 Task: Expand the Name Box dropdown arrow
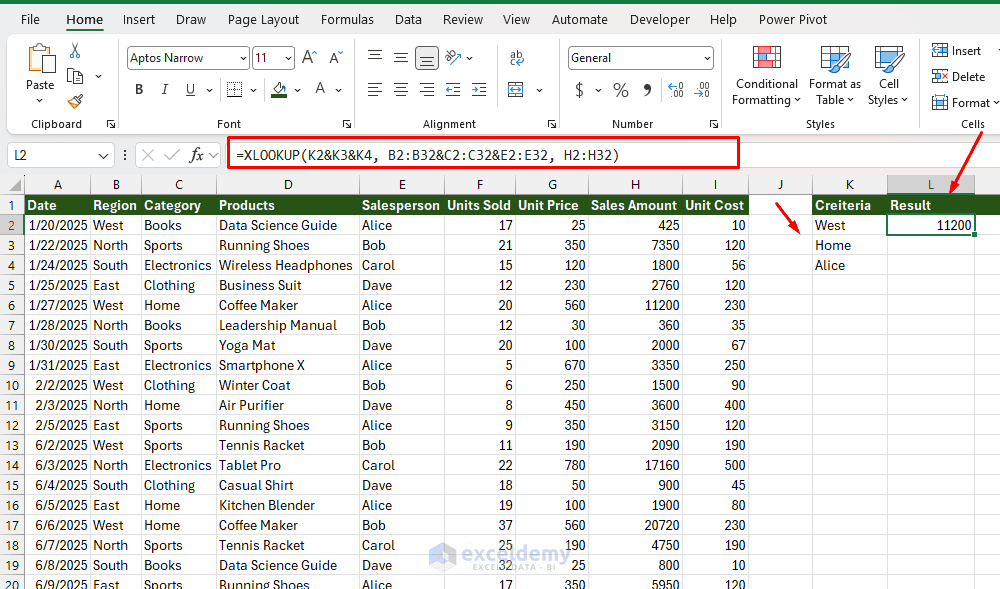coord(103,156)
